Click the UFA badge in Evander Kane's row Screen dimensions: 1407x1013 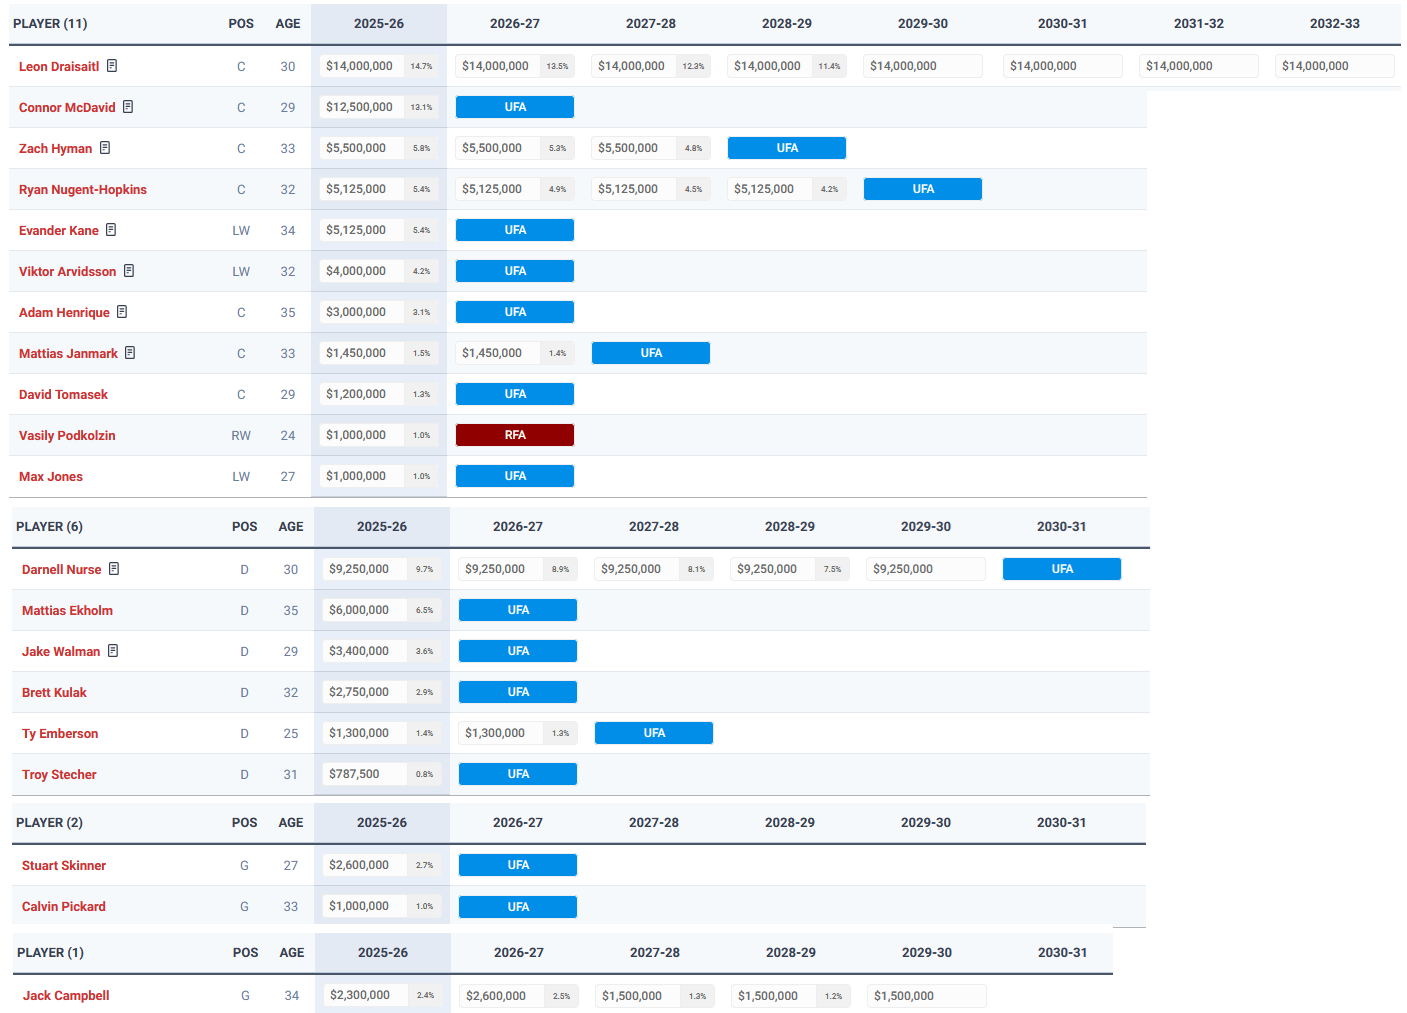pos(515,230)
